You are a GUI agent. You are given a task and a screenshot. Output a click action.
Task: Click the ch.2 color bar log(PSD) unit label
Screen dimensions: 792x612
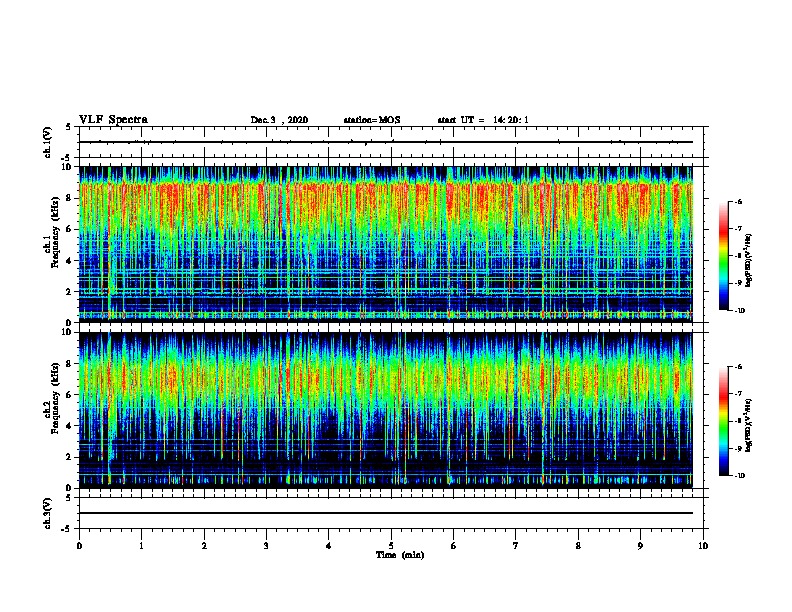749,426
